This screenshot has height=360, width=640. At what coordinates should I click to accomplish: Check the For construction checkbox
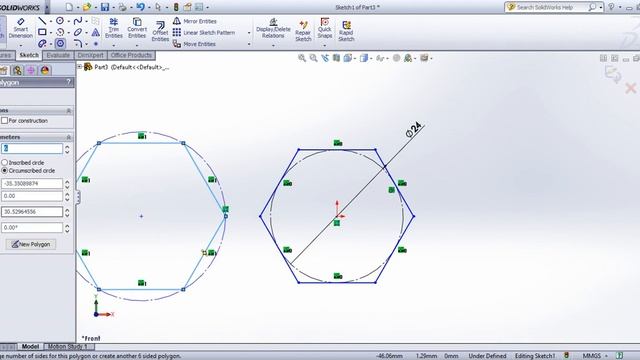[4, 120]
